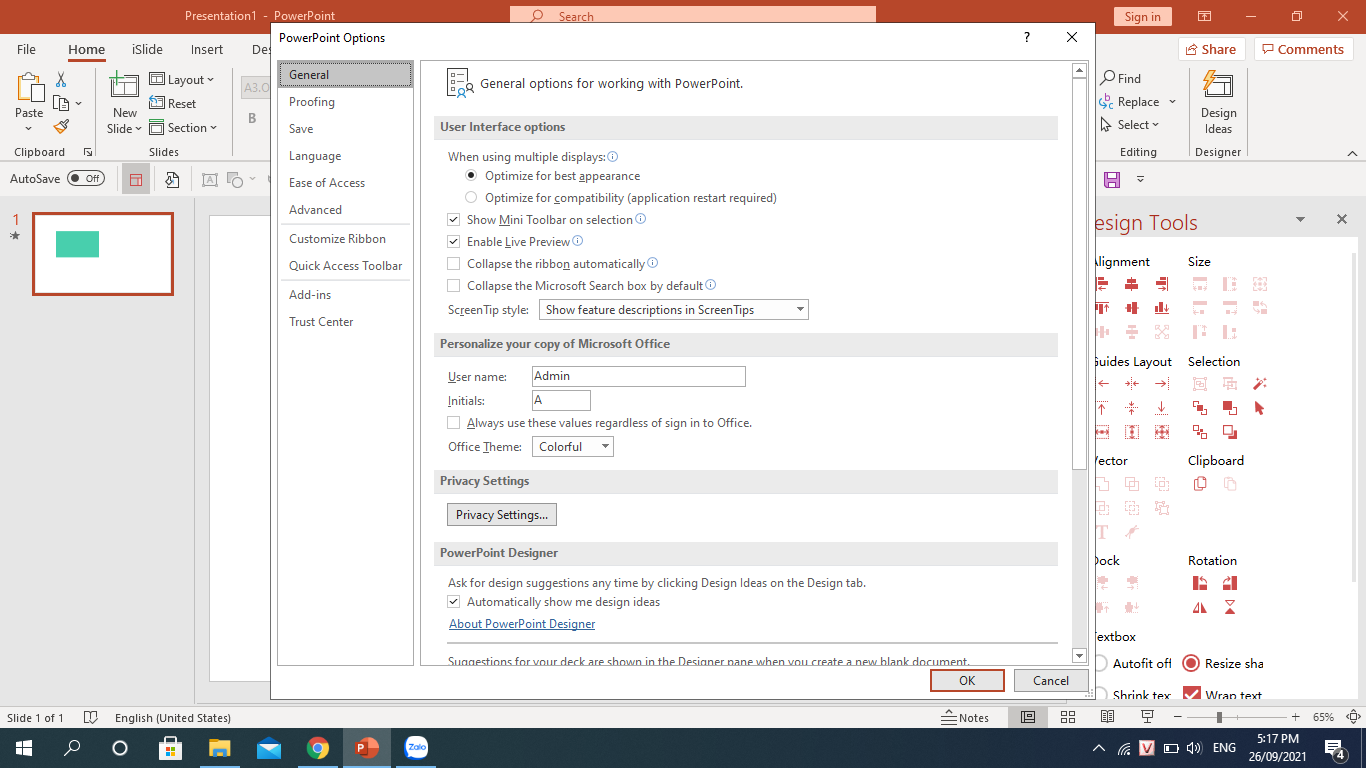Click the OK button in Options dialog
1366x768 pixels.
(x=967, y=680)
